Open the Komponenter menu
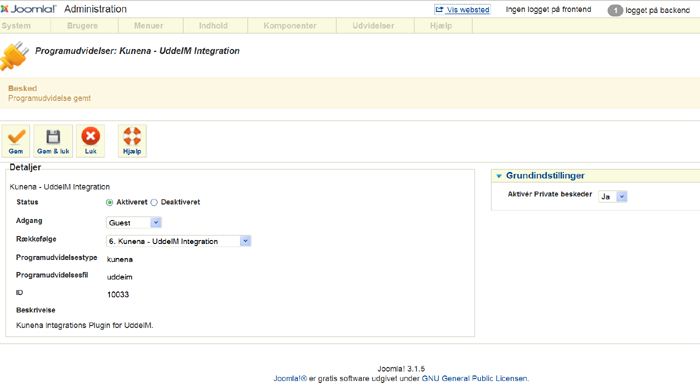700x388 pixels. point(290,26)
